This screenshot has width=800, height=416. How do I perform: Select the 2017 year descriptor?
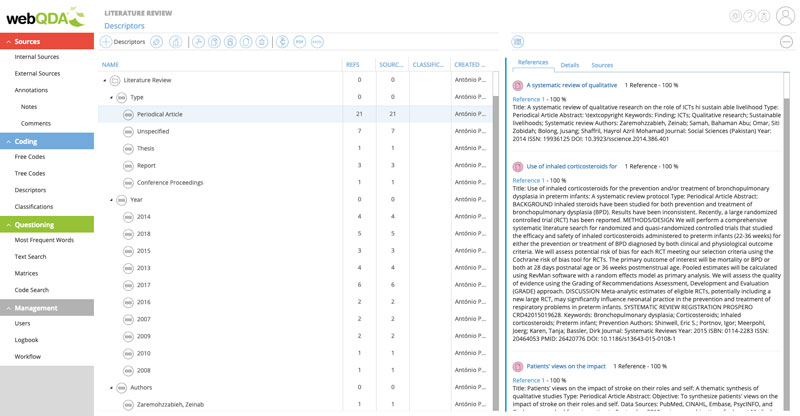[295, 285]
